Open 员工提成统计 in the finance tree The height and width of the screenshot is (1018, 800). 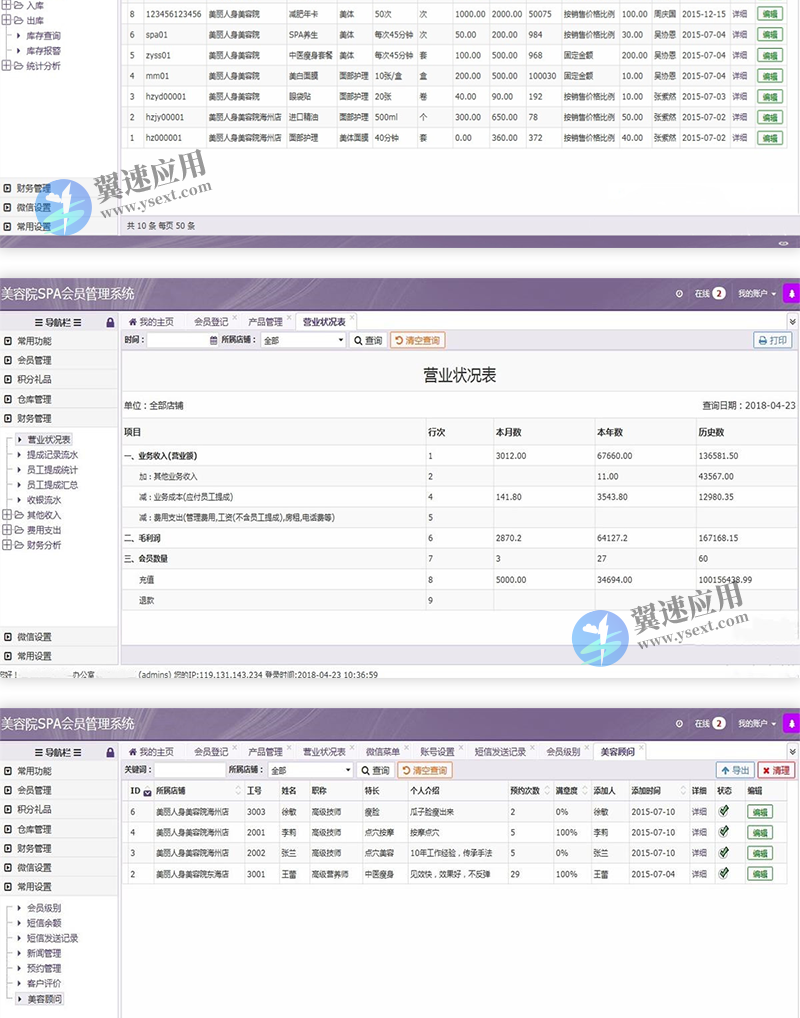coord(52,470)
